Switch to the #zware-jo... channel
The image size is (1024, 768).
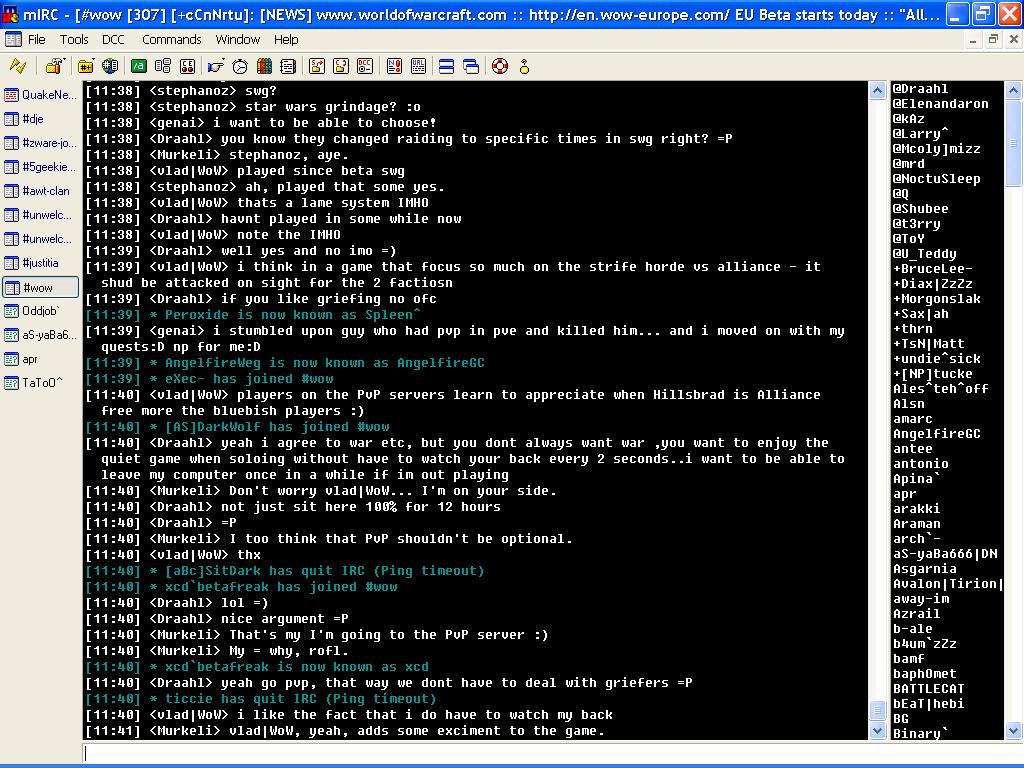(40, 143)
